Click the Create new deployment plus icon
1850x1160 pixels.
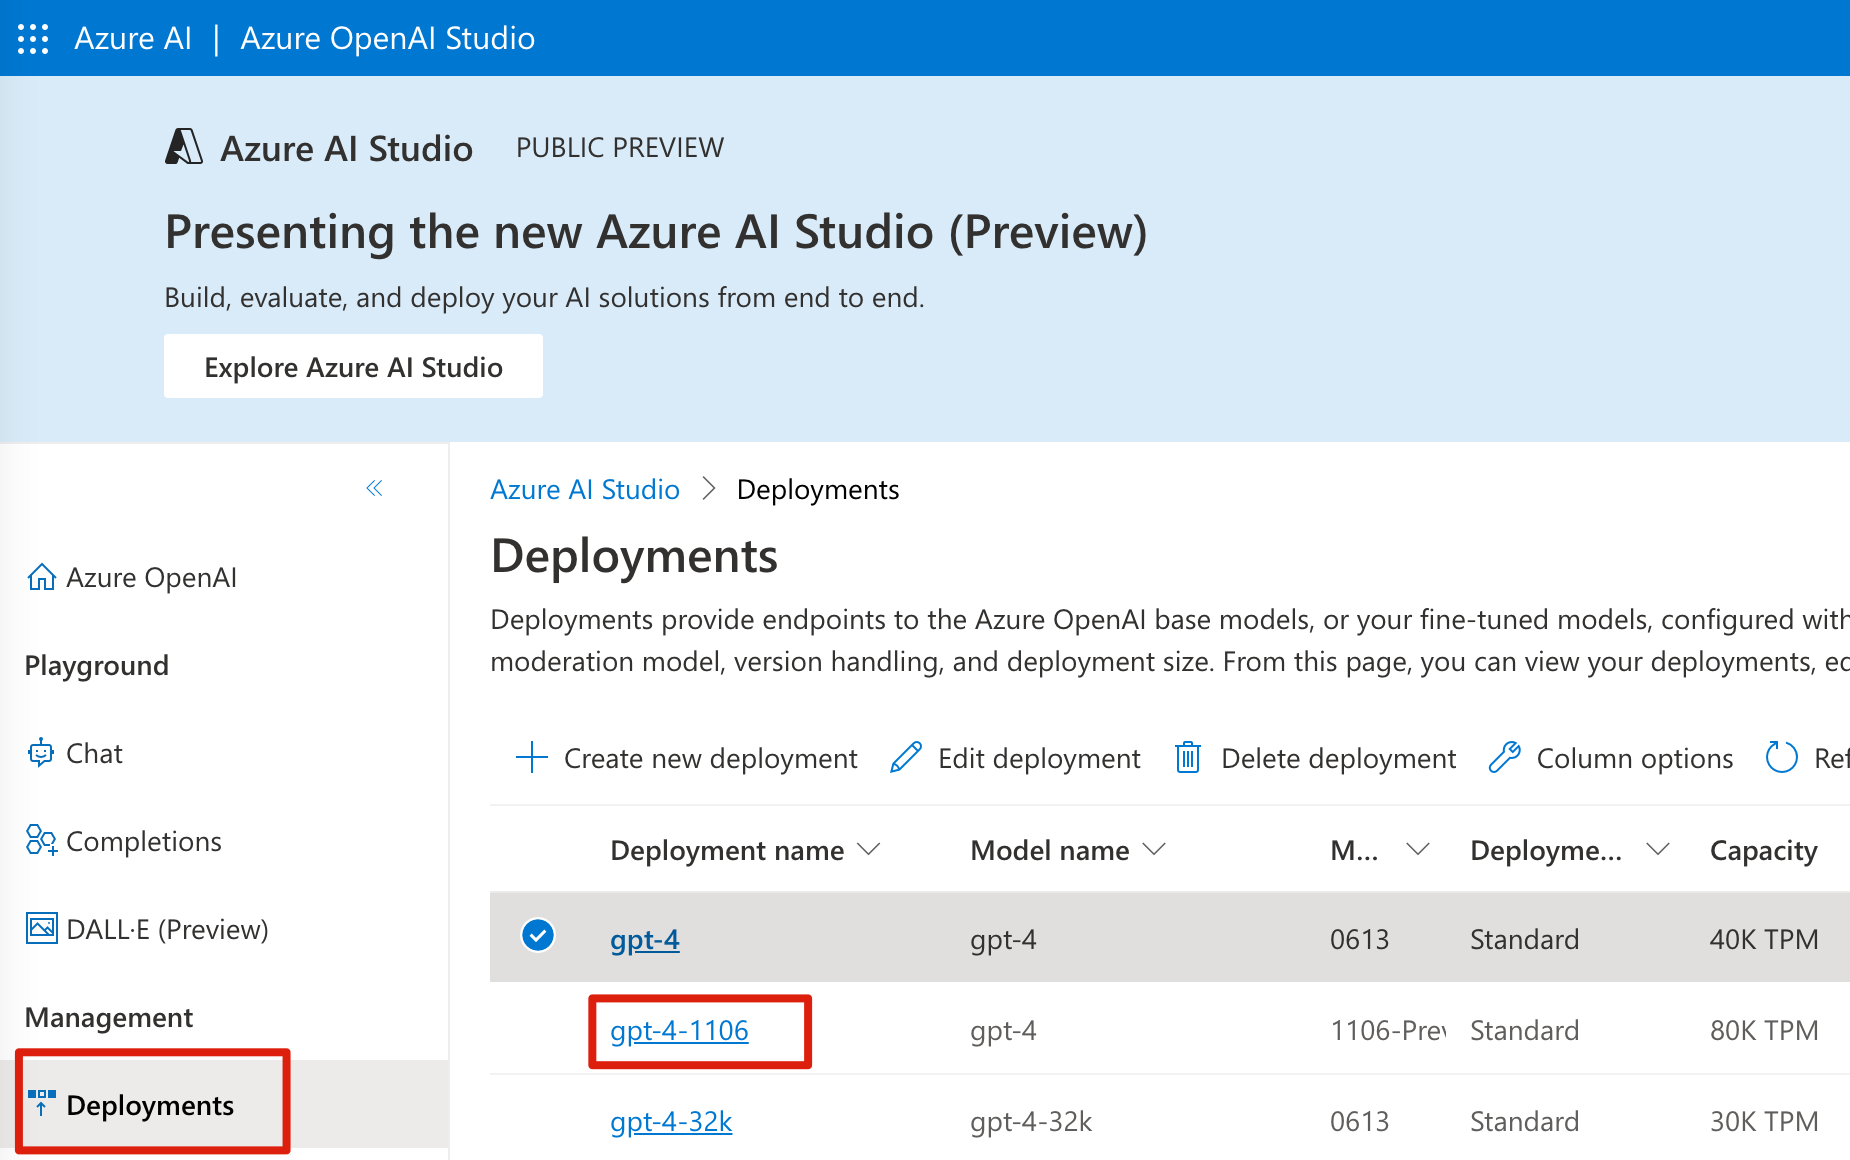pyautogui.click(x=532, y=758)
